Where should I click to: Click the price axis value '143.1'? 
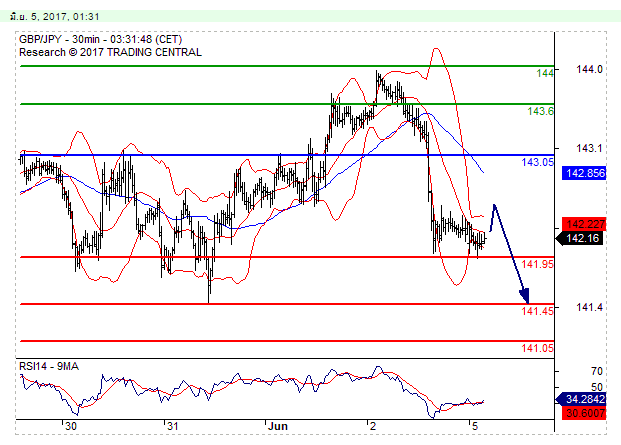589,148
